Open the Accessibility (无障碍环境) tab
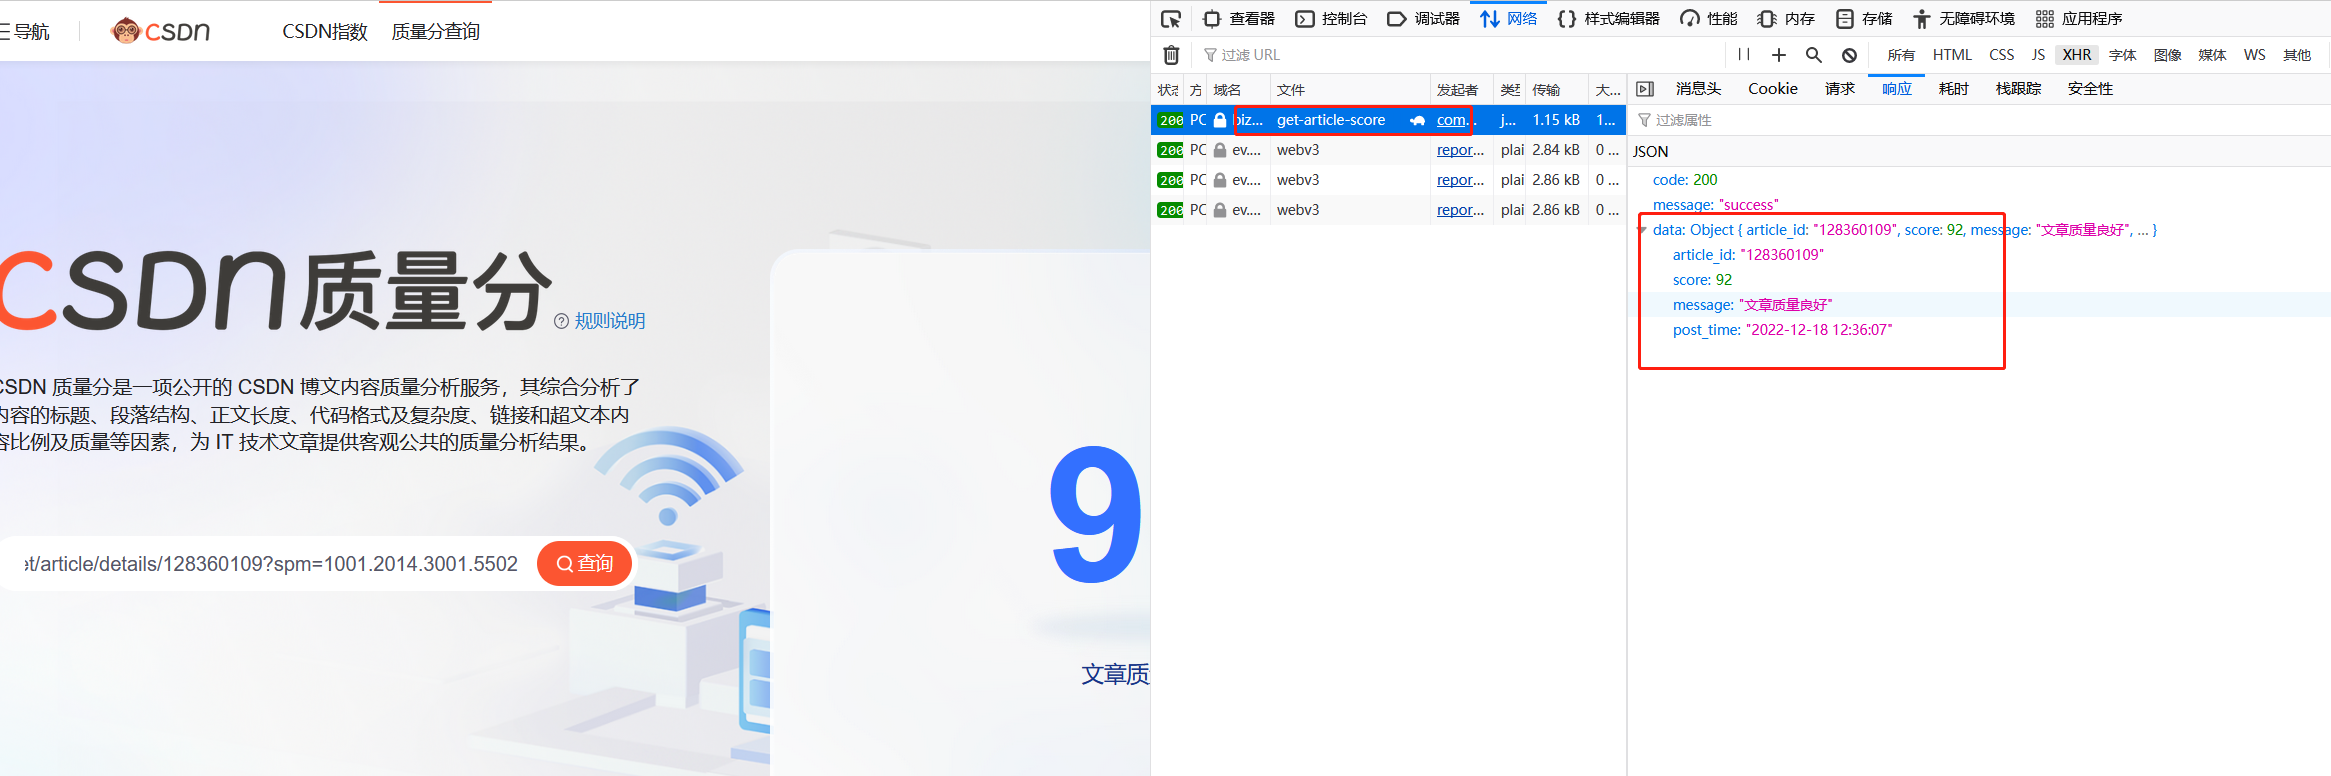Viewport: 2331px width, 776px height. (x=1964, y=19)
